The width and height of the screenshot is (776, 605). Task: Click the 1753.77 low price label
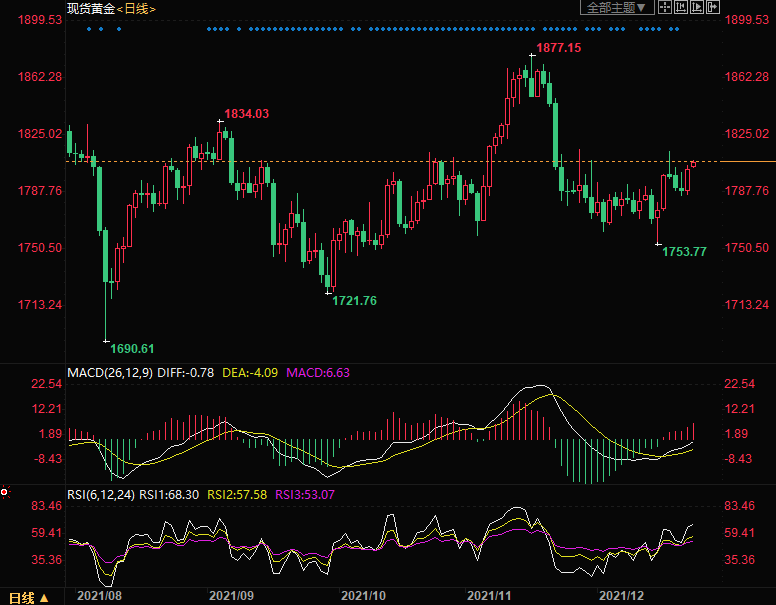[684, 252]
